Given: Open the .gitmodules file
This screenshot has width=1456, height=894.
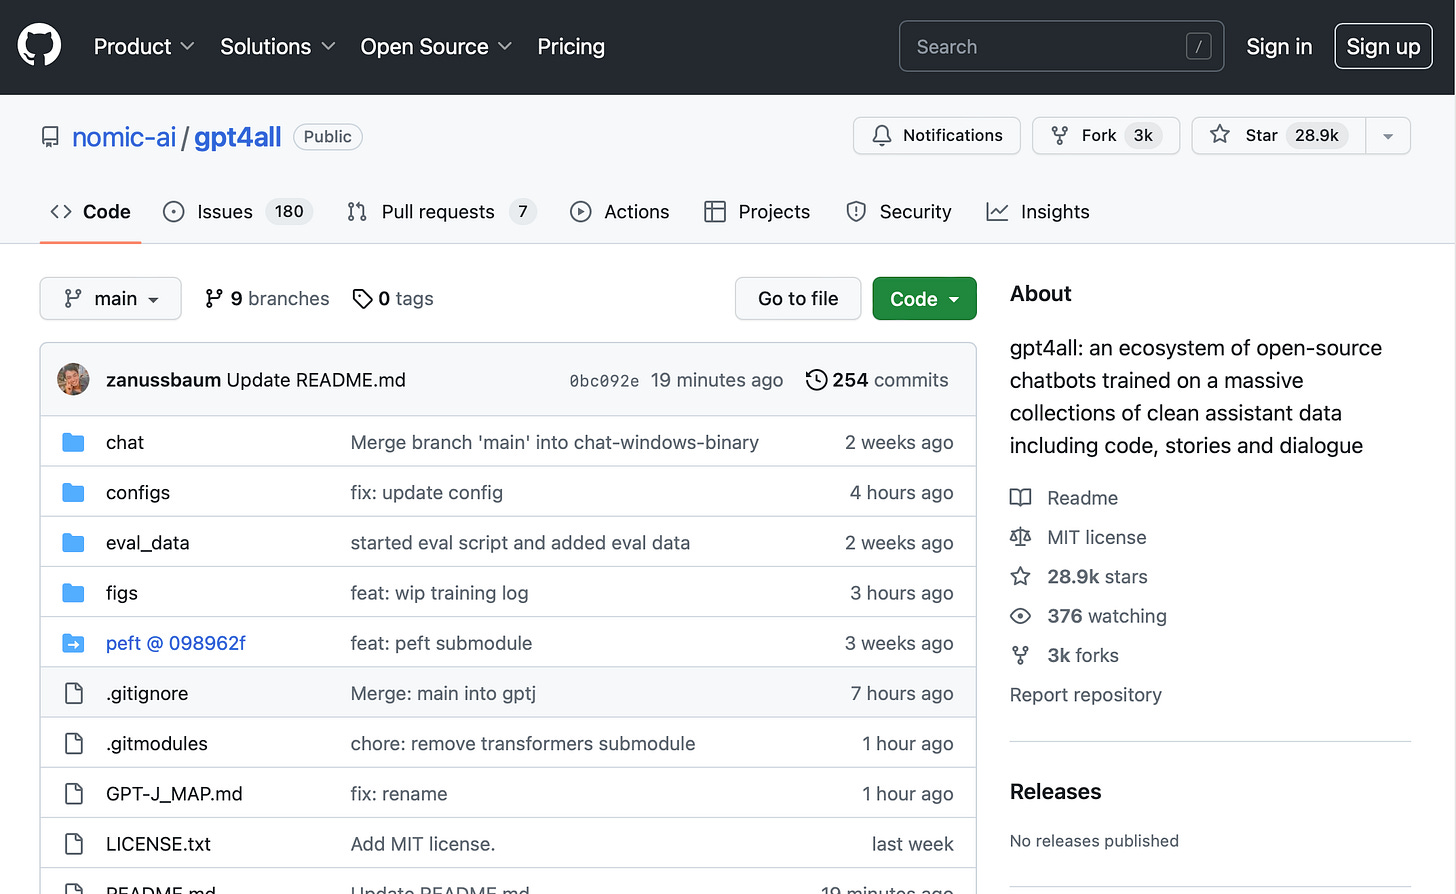Looking at the screenshot, I should (x=157, y=744).
